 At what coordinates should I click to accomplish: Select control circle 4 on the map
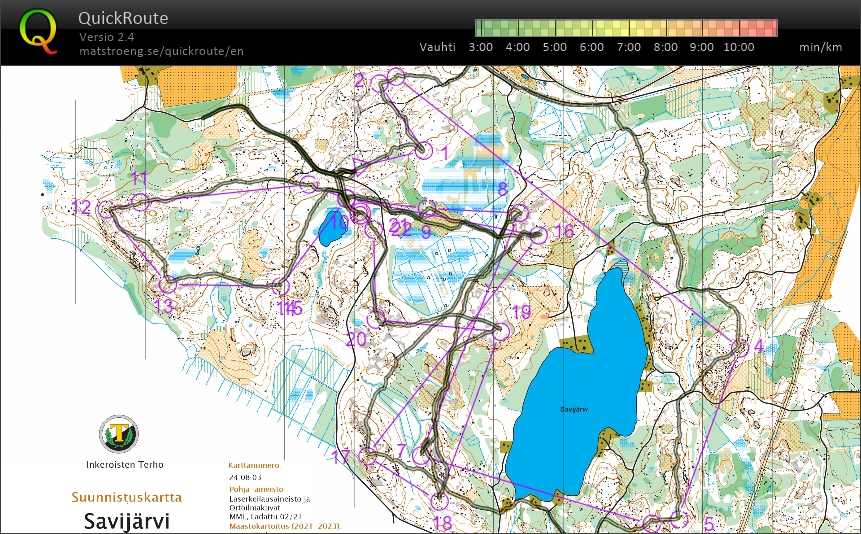click(x=739, y=347)
